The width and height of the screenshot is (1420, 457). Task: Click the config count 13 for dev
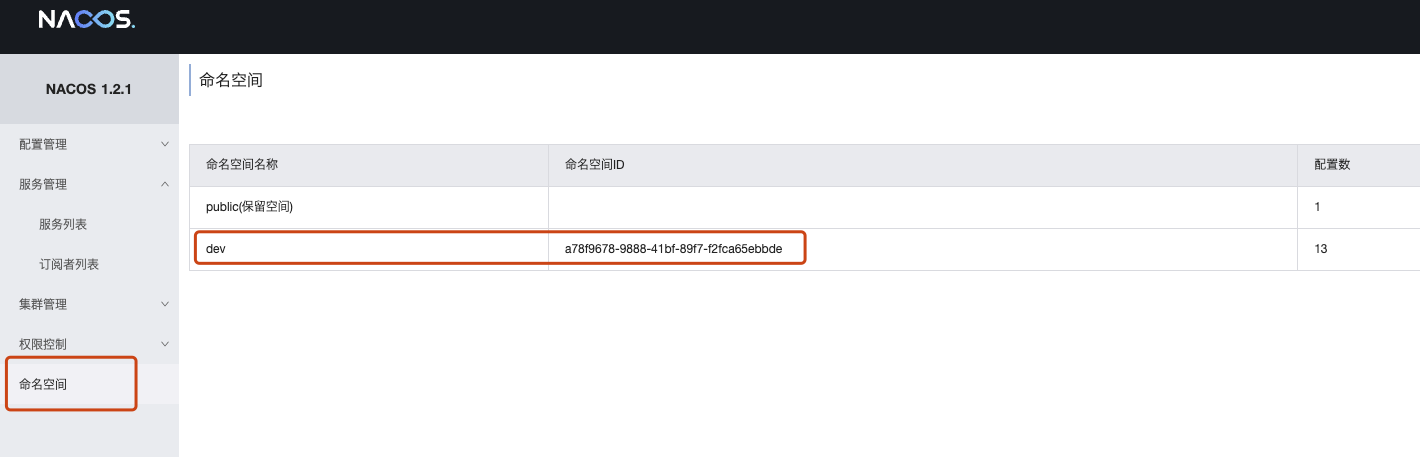[1321, 249]
